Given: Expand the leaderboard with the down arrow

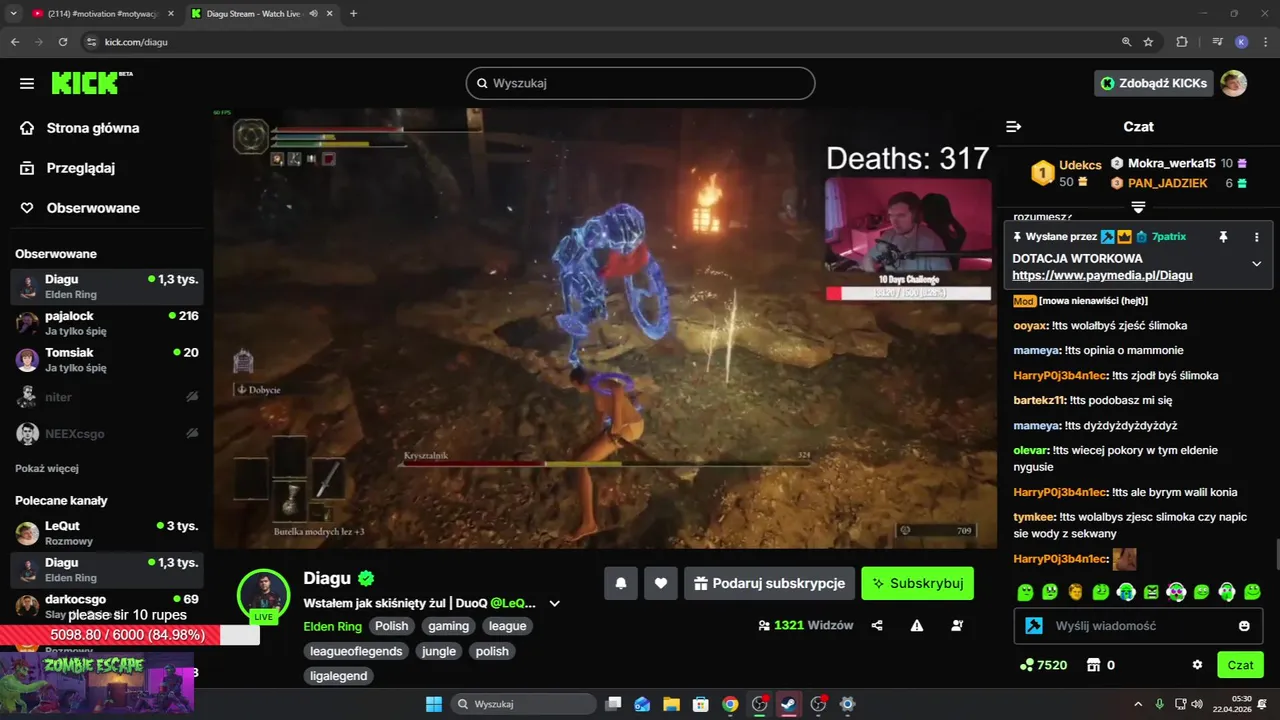Looking at the screenshot, I should (x=1138, y=207).
